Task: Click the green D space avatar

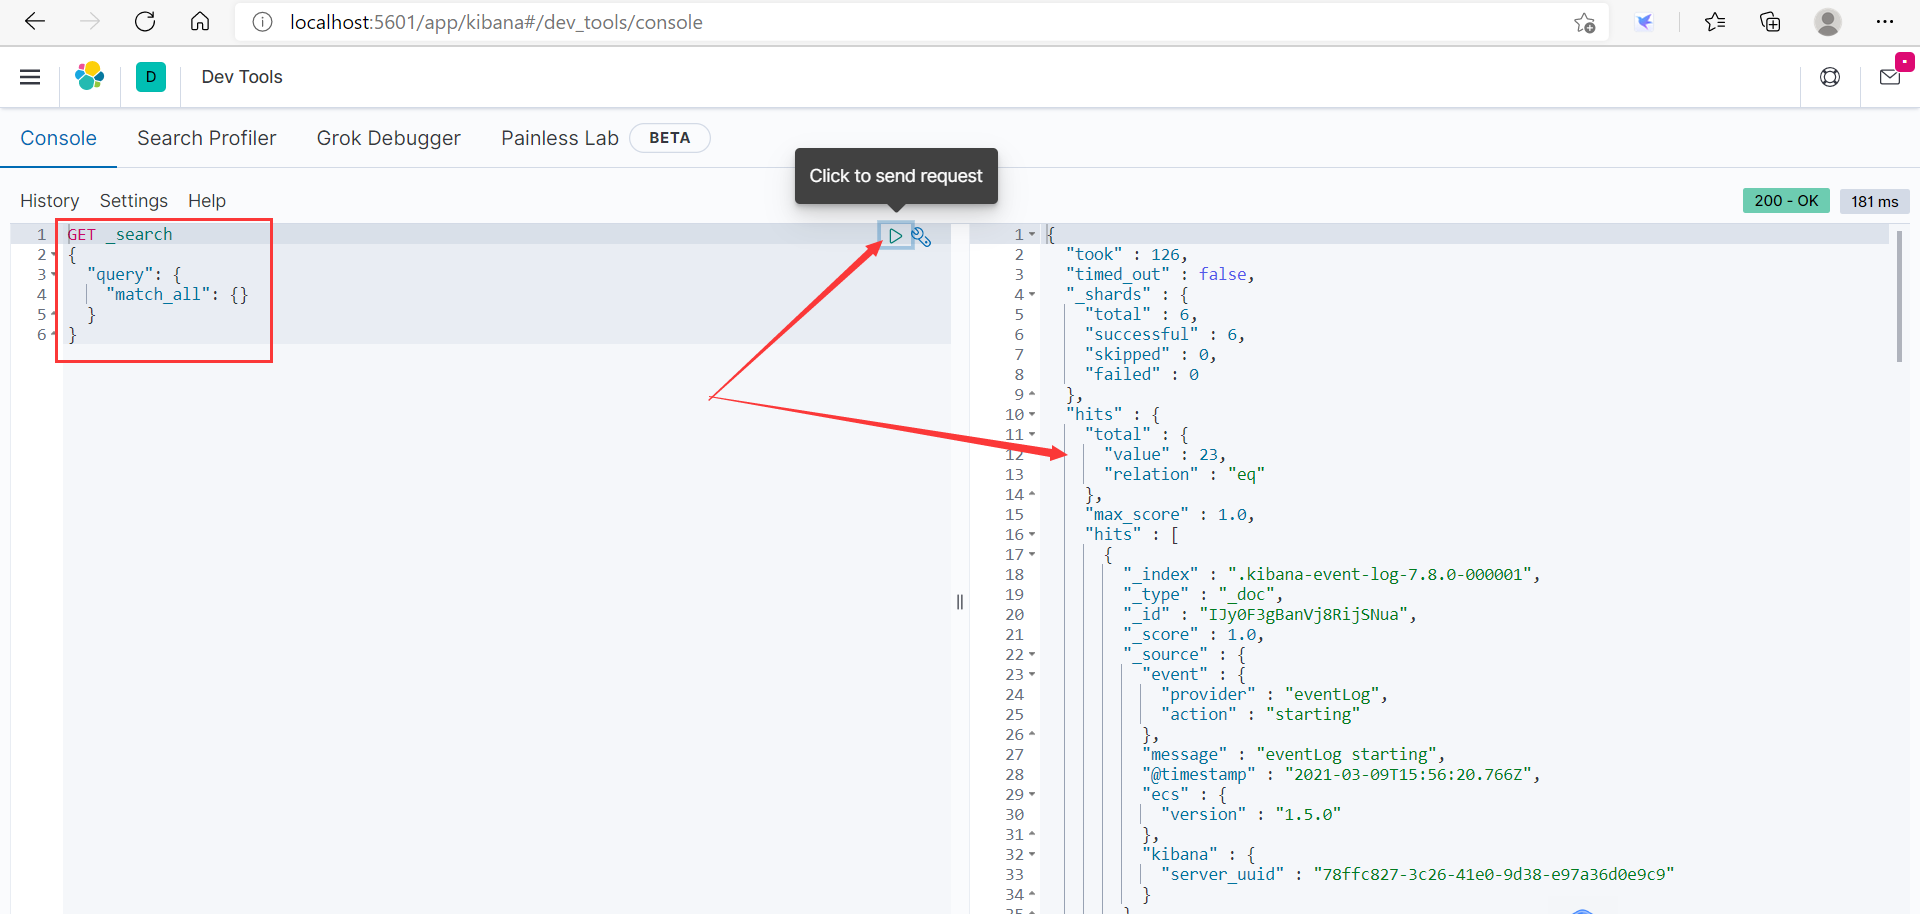Action: 151,77
